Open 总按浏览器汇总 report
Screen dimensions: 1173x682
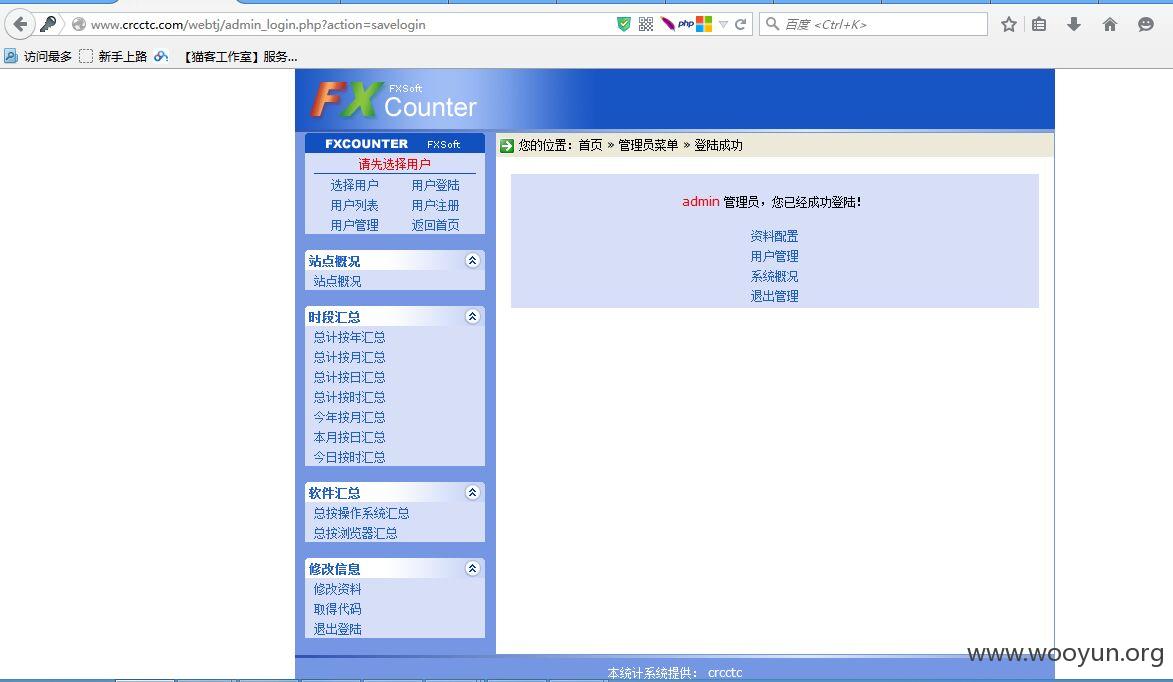click(355, 533)
